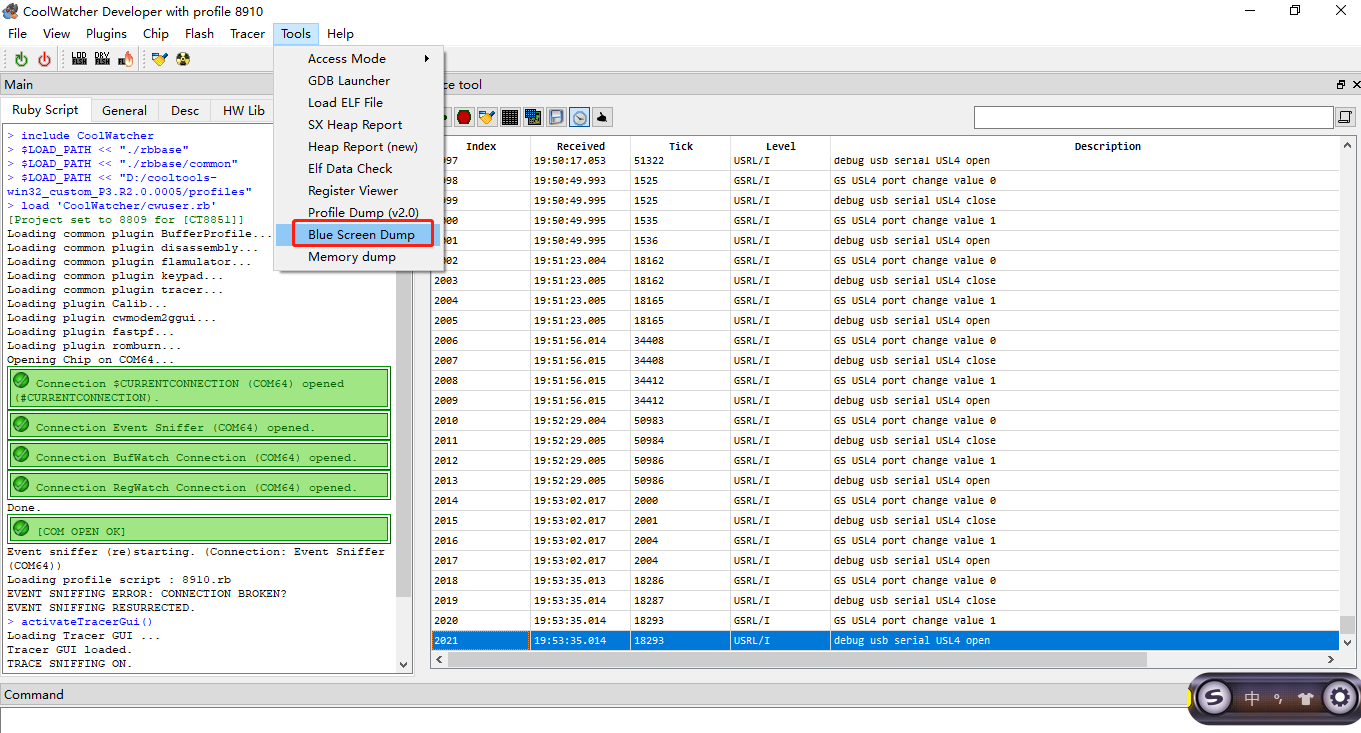Screen dimensions: 1361x733
Task: Open the Tracer menu
Action: pyautogui.click(x=248, y=33)
